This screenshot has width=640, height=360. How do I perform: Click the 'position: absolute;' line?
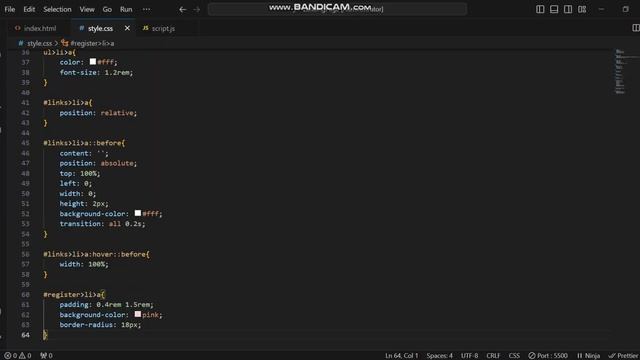point(98,163)
